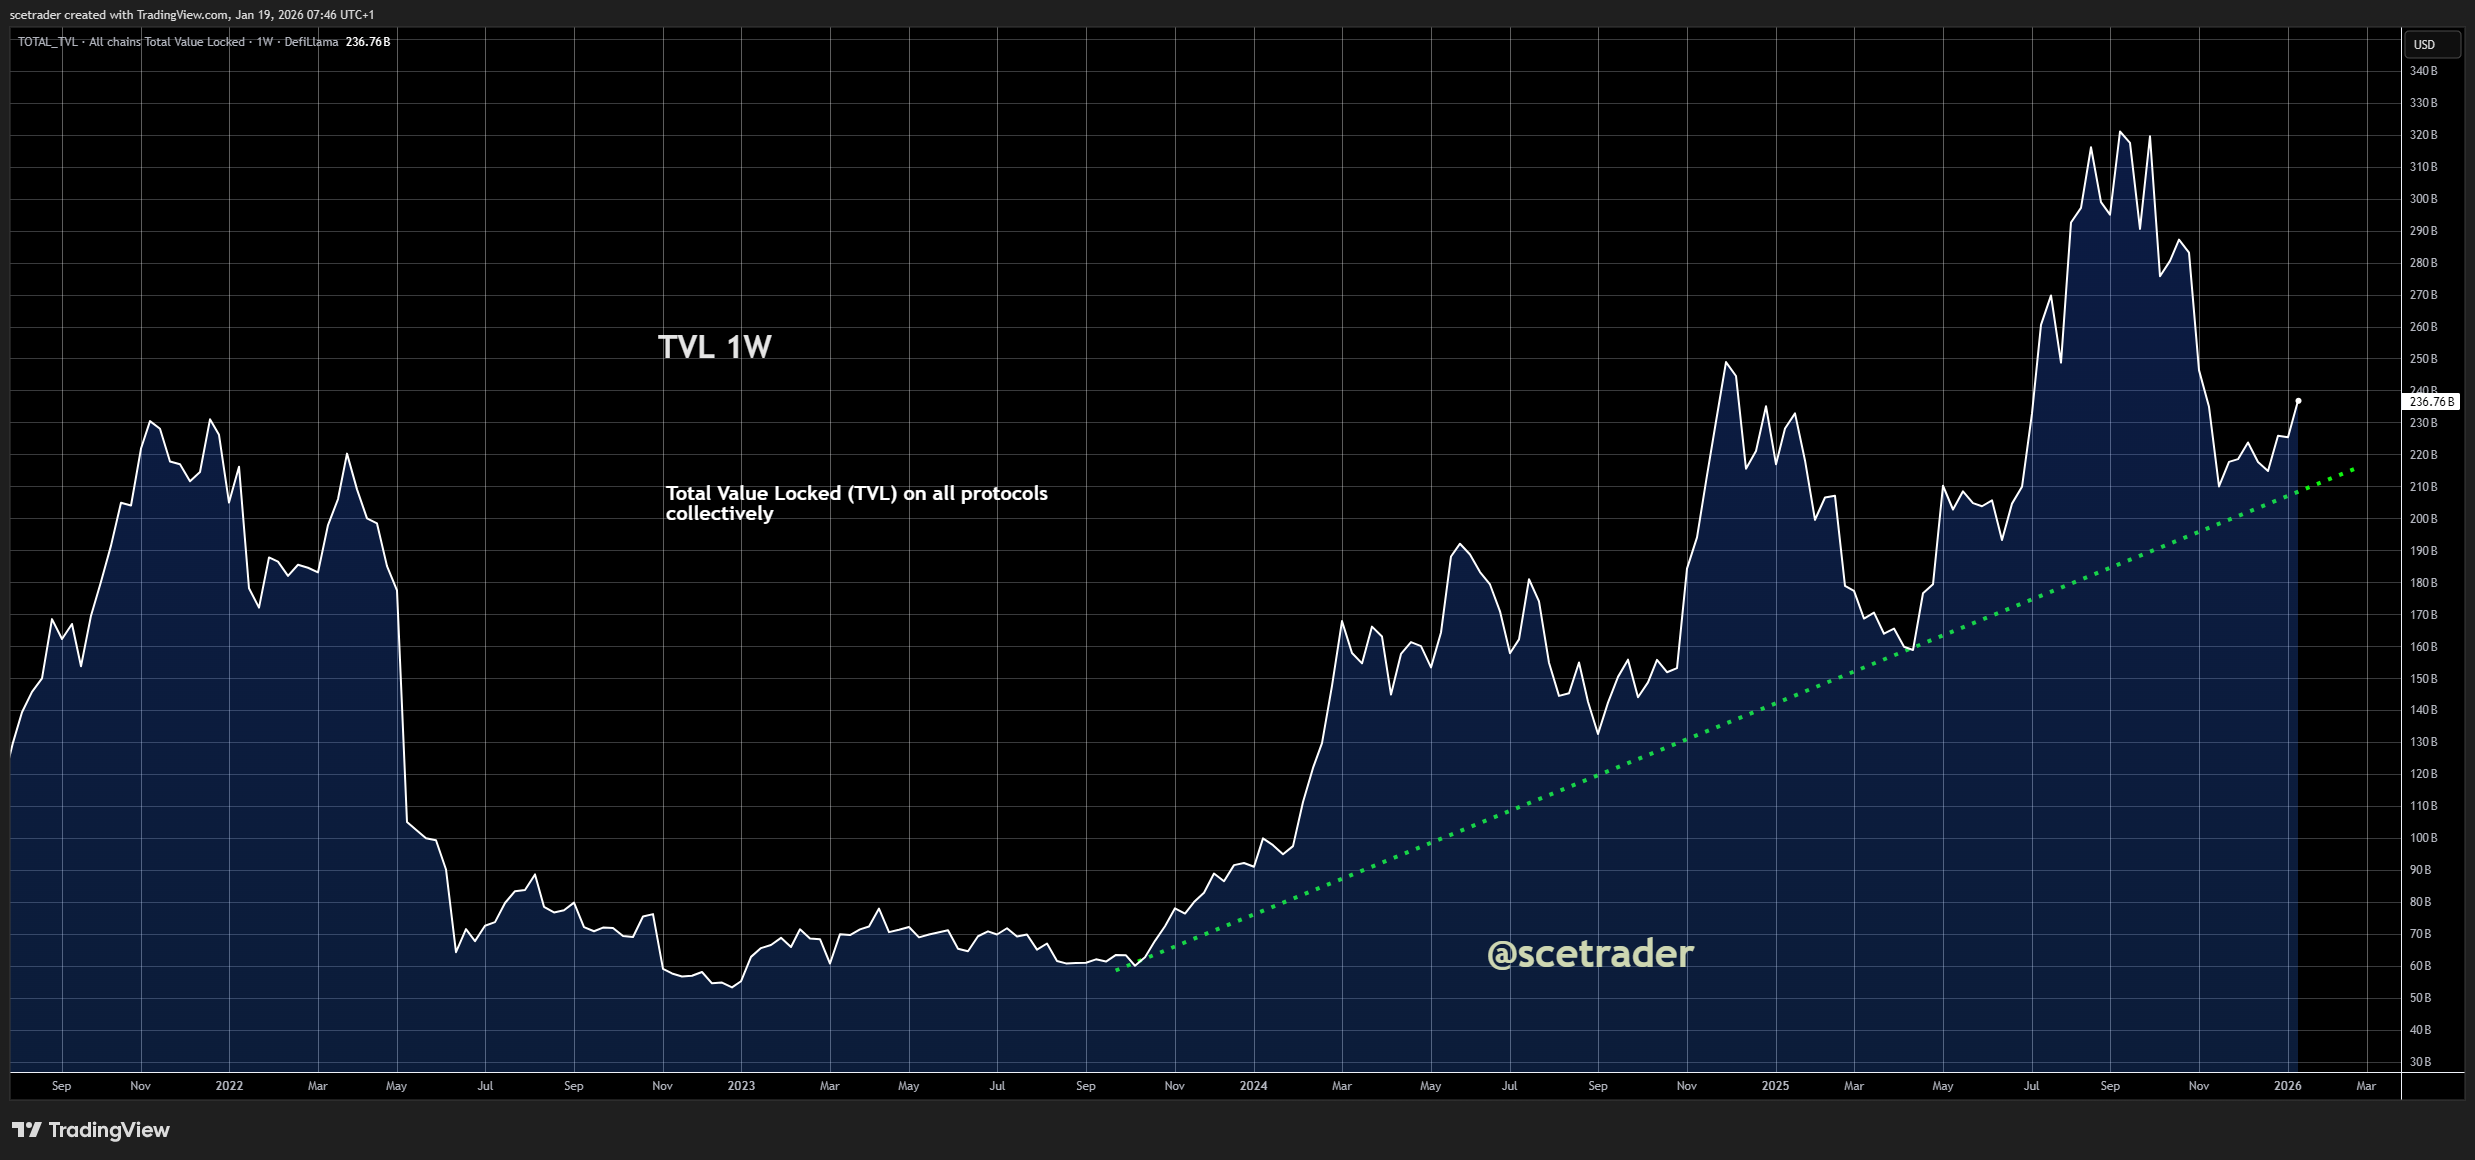Click the Sep label on the time axis
The width and height of the screenshot is (2475, 1160).
click(x=62, y=1086)
